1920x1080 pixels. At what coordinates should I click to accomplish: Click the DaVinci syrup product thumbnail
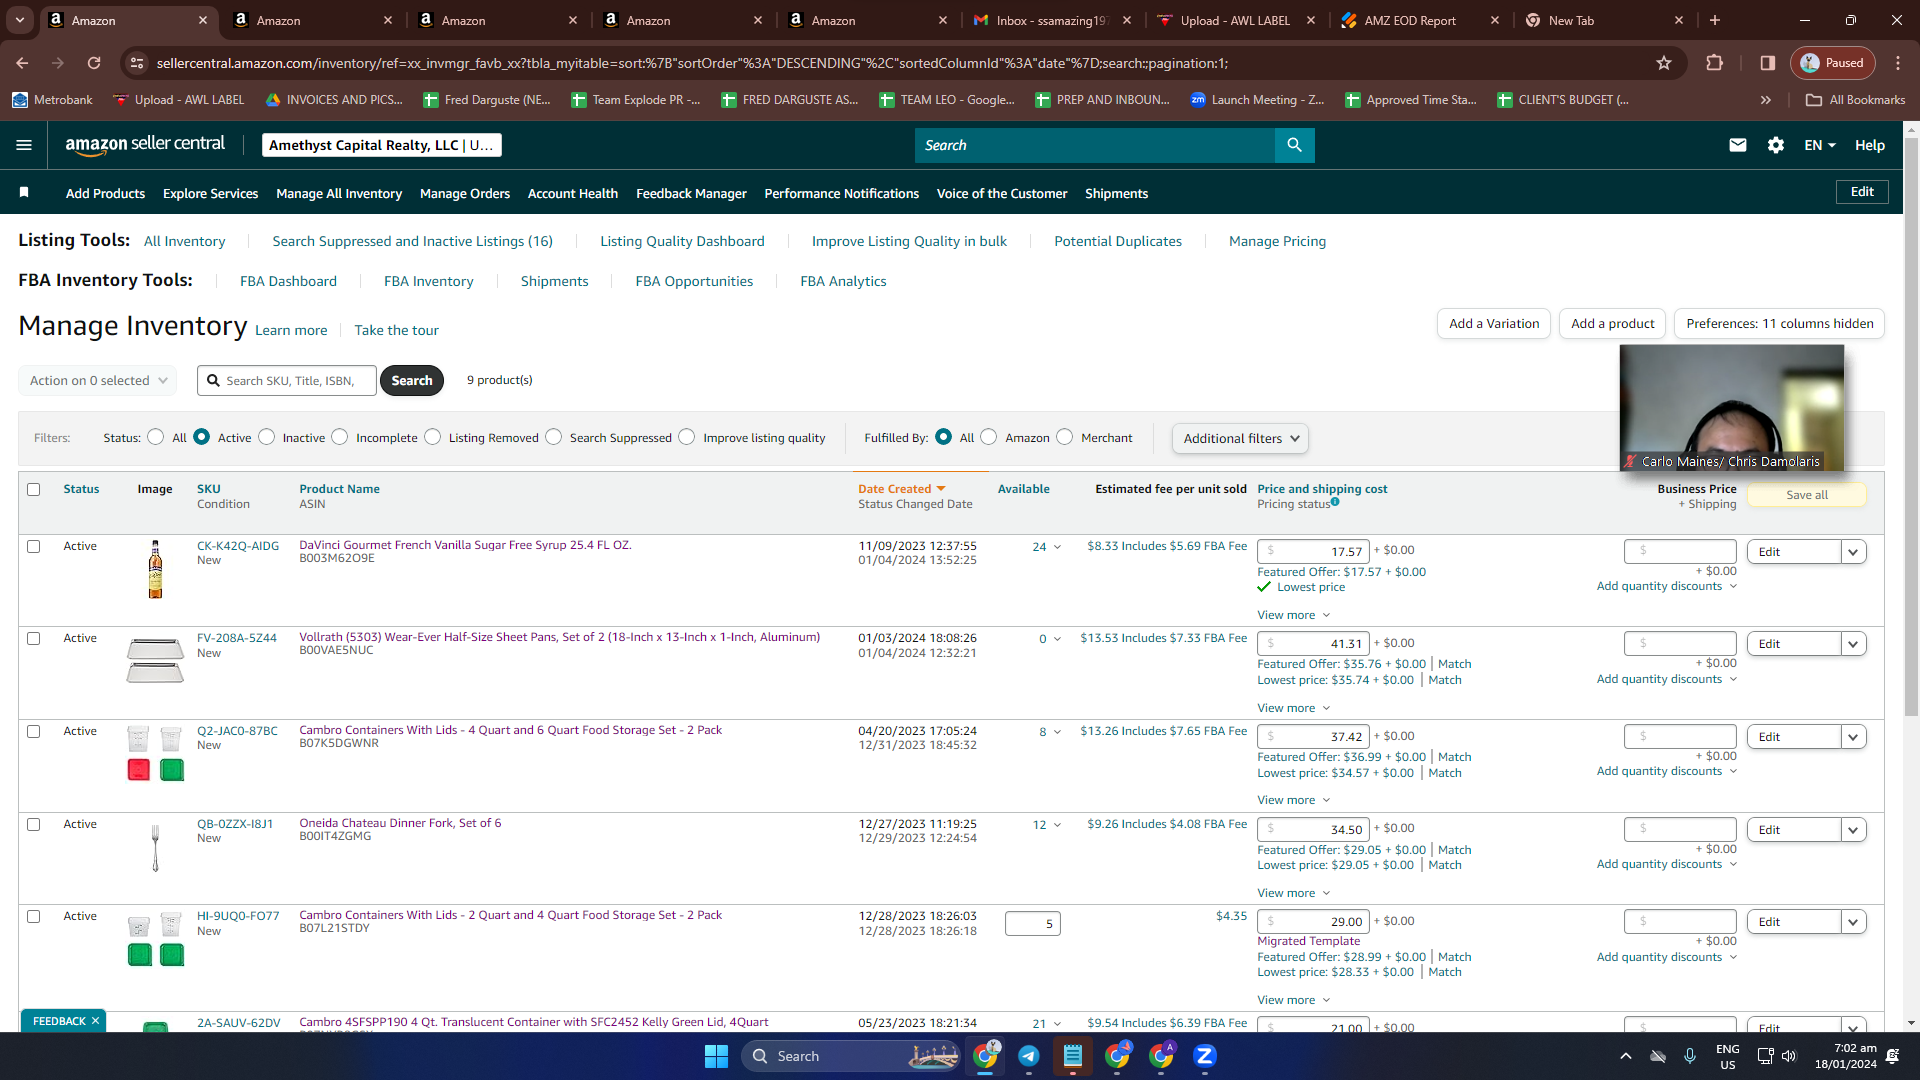pos(155,569)
